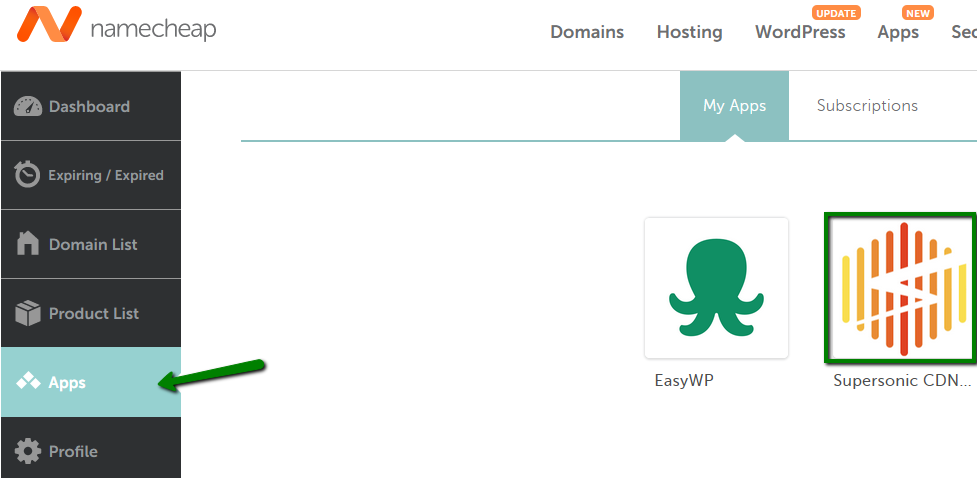
Task: Click the Dashboard speedometer icon
Action: 27,107
